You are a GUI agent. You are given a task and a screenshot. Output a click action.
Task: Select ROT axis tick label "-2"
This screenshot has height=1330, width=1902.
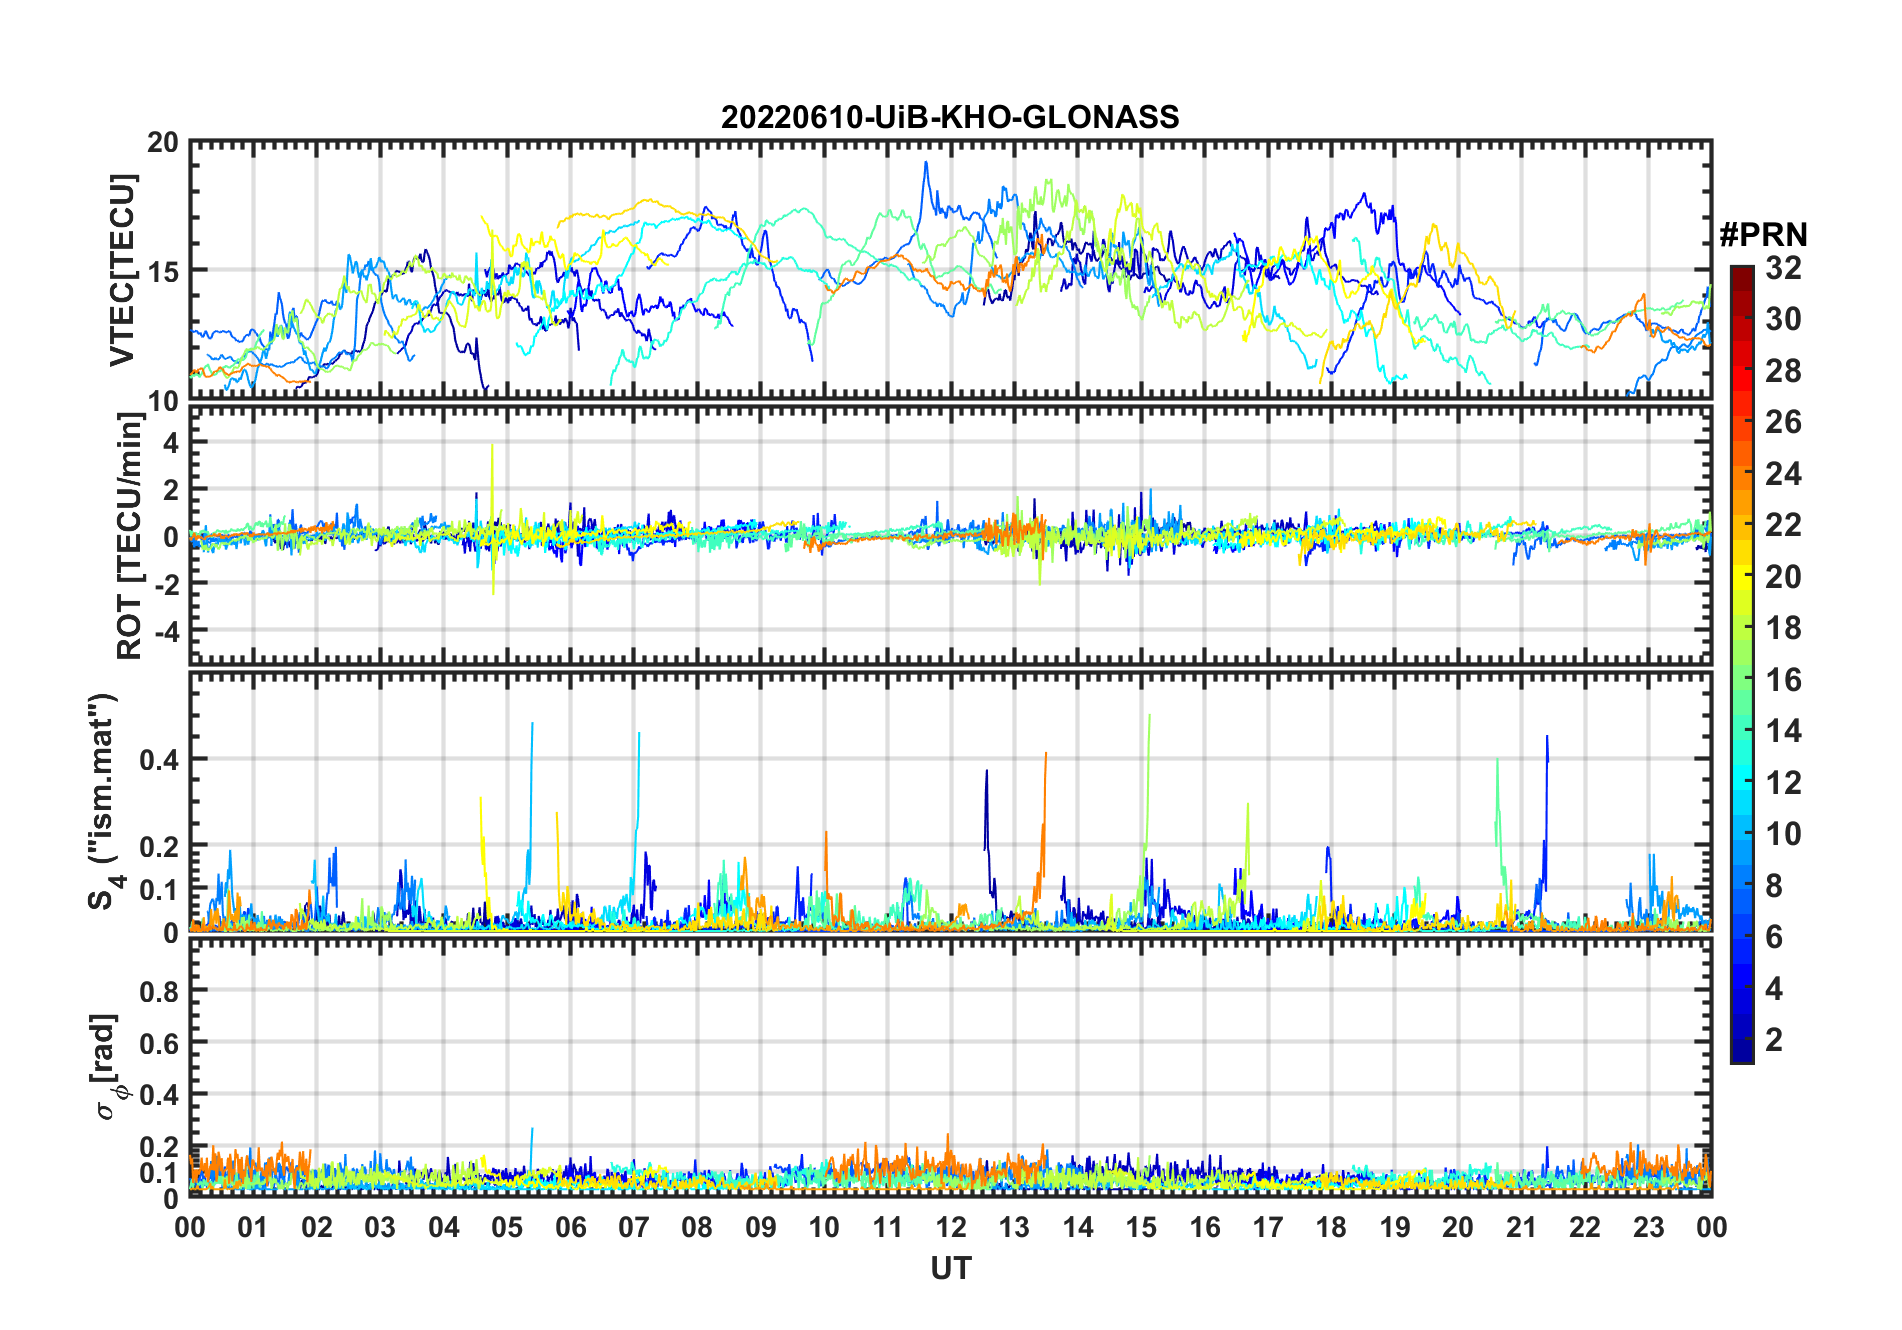[x=166, y=584]
